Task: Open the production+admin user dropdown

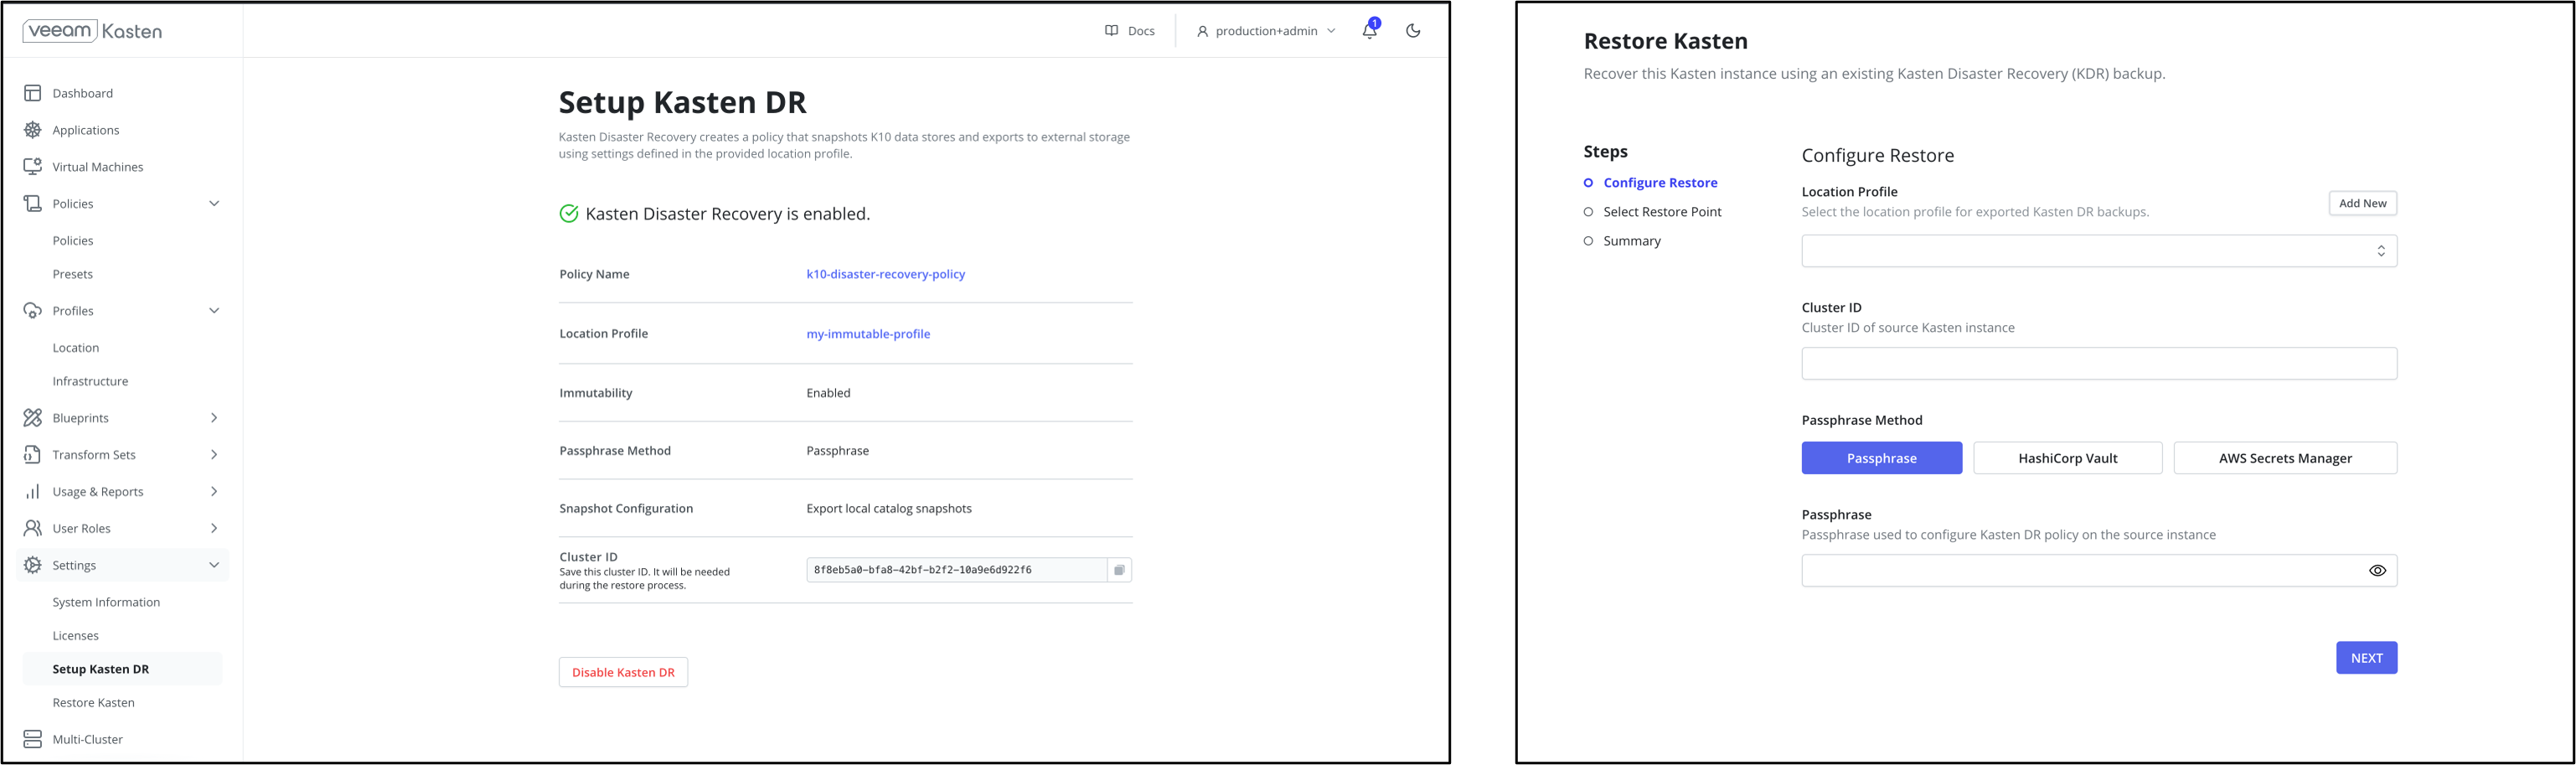Action: coord(1266,31)
